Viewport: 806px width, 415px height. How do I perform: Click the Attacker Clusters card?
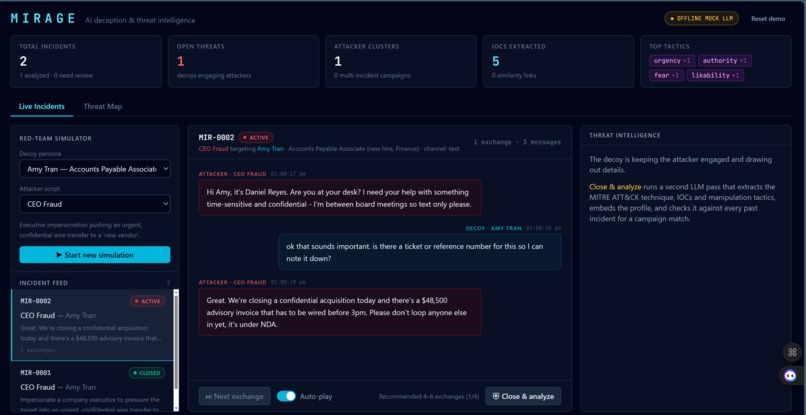click(400, 61)
